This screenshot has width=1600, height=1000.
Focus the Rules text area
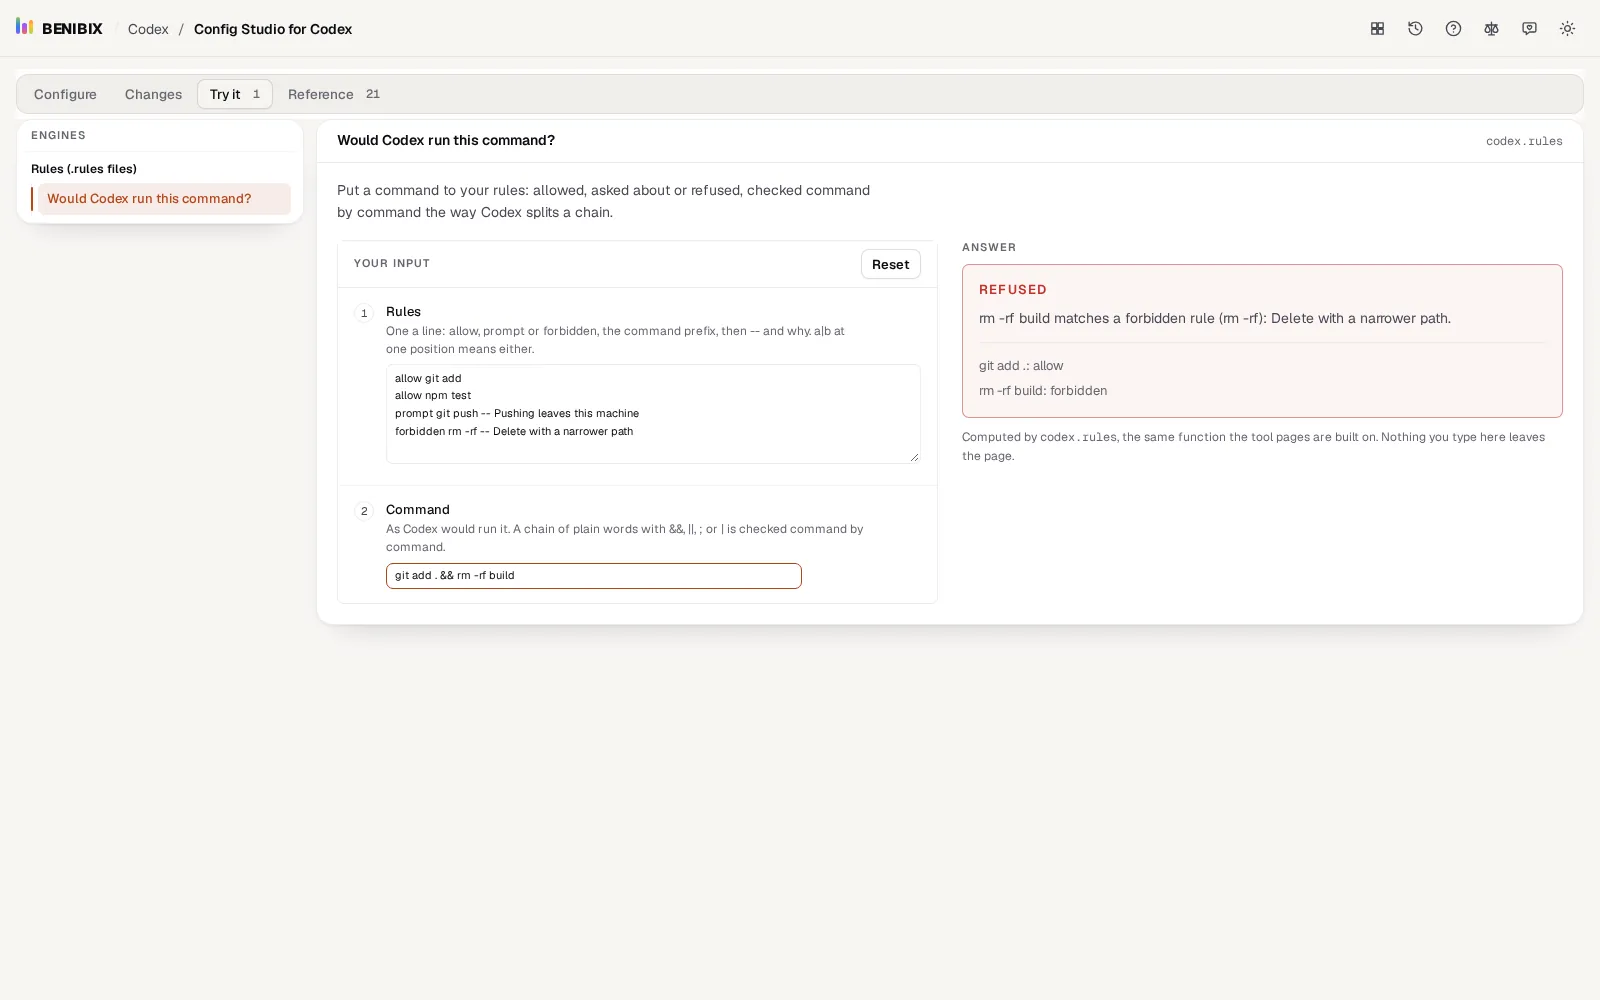tap(653, 414)
